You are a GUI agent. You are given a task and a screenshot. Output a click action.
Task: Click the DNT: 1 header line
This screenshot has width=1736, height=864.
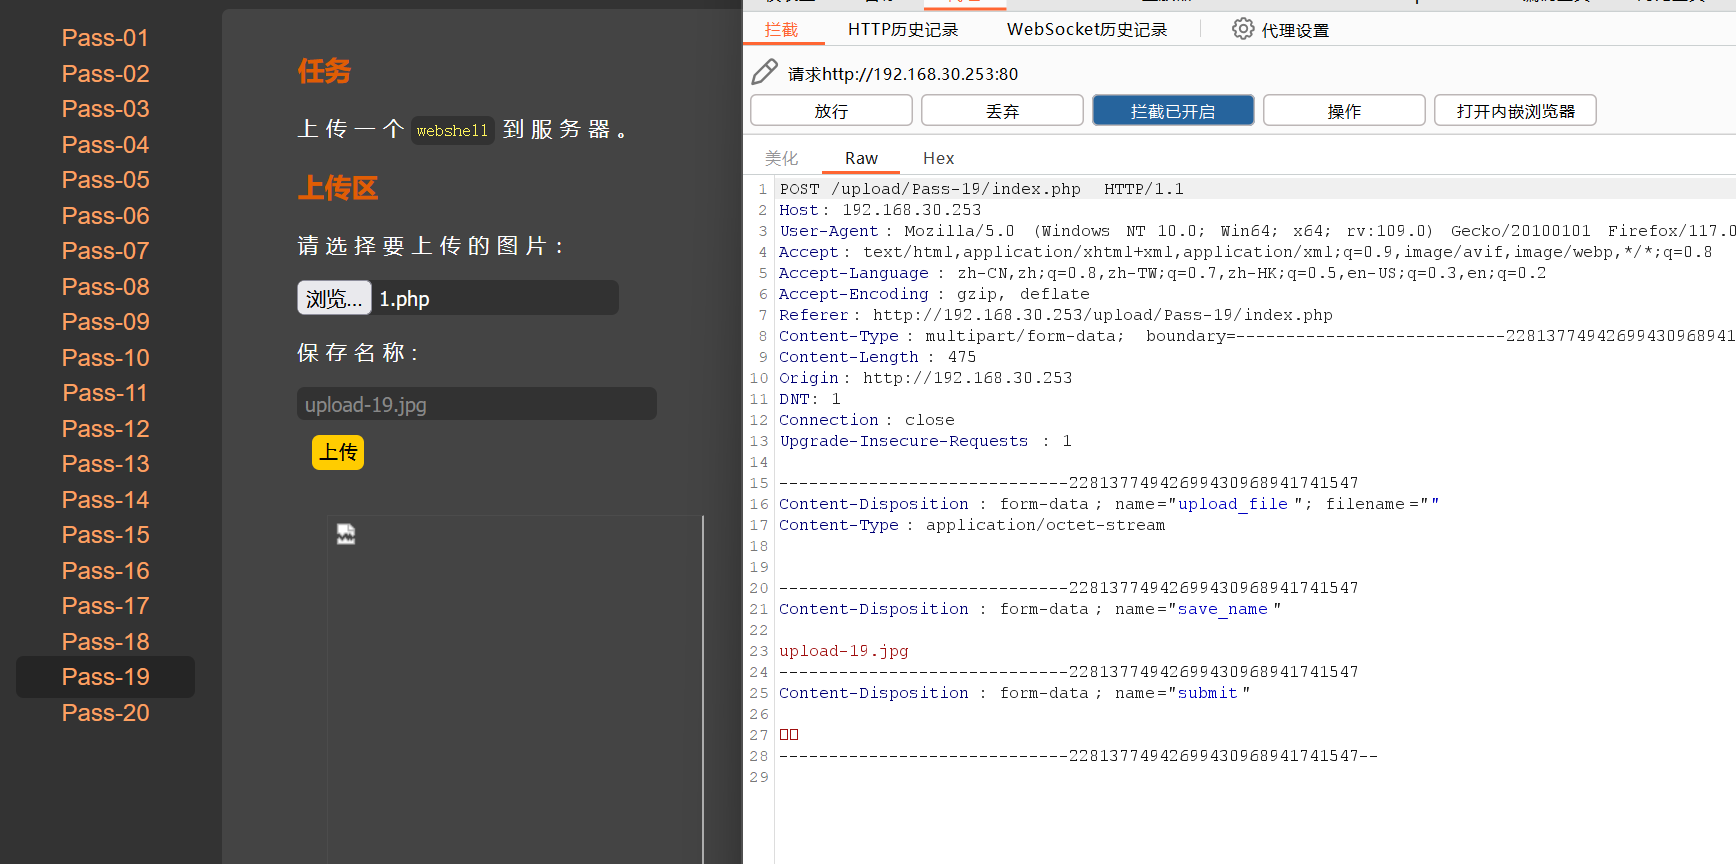809,399
